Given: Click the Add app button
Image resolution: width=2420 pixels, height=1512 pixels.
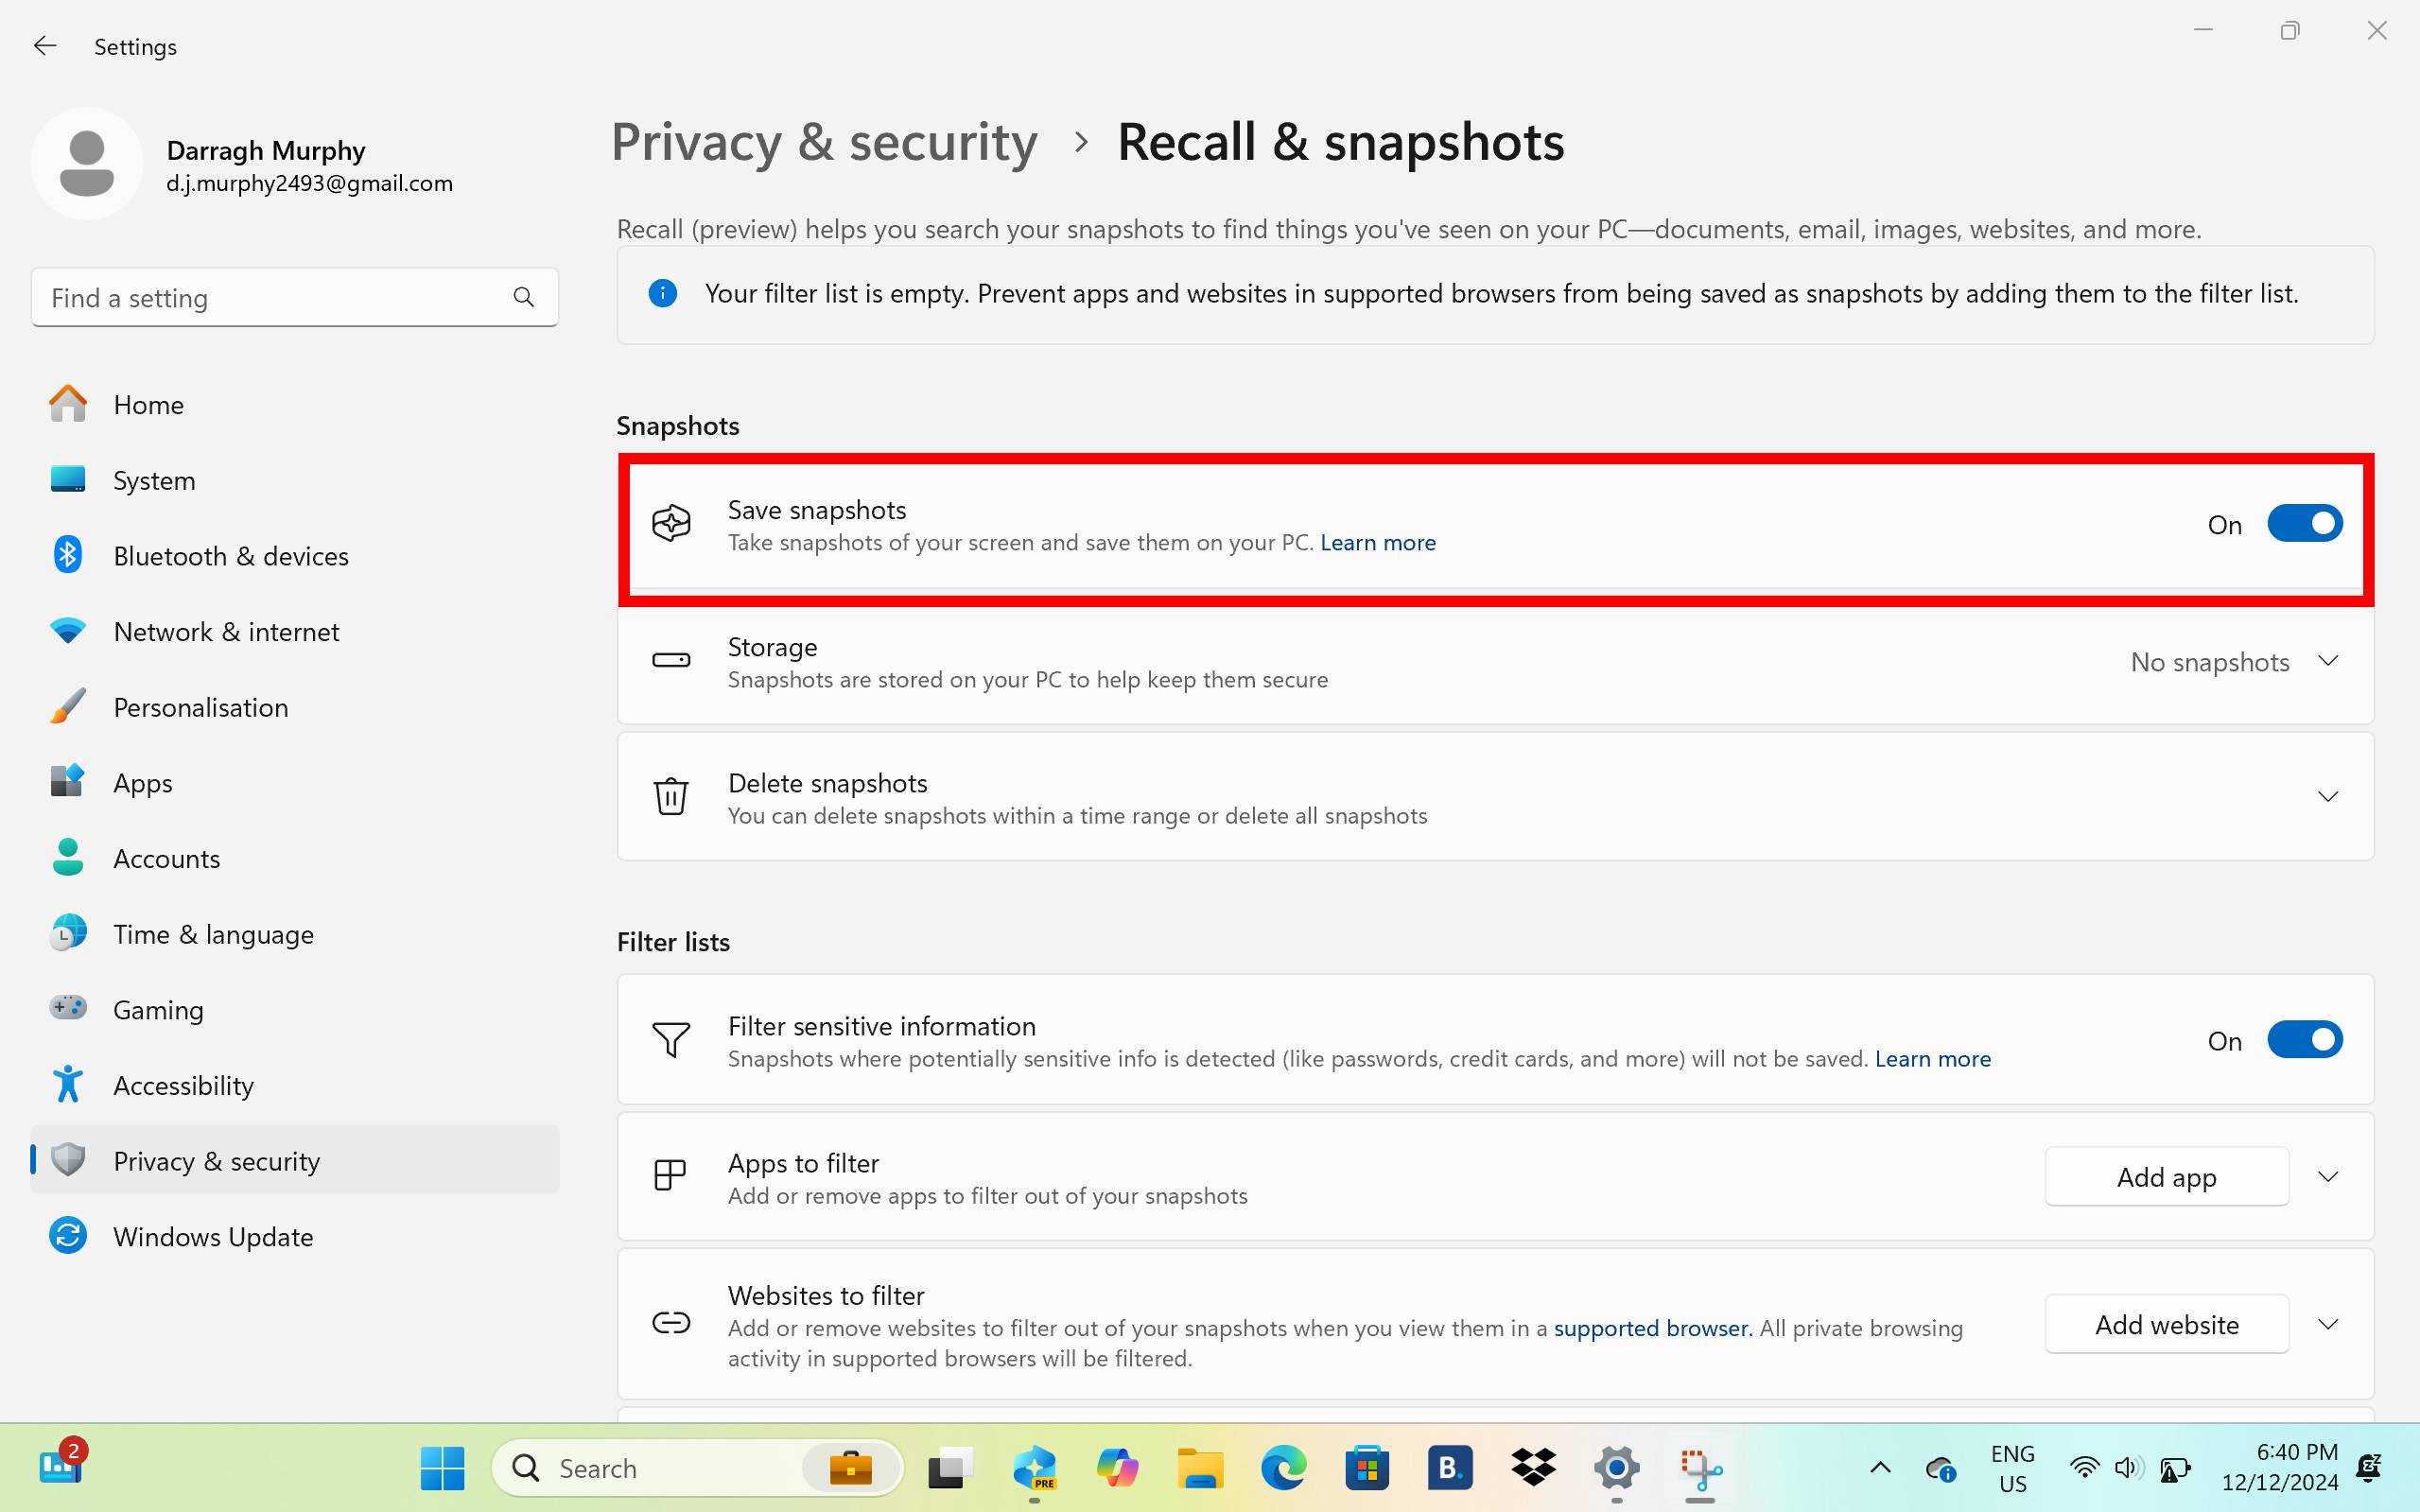Looking at the screenshot, I should click(2166, 1177).
